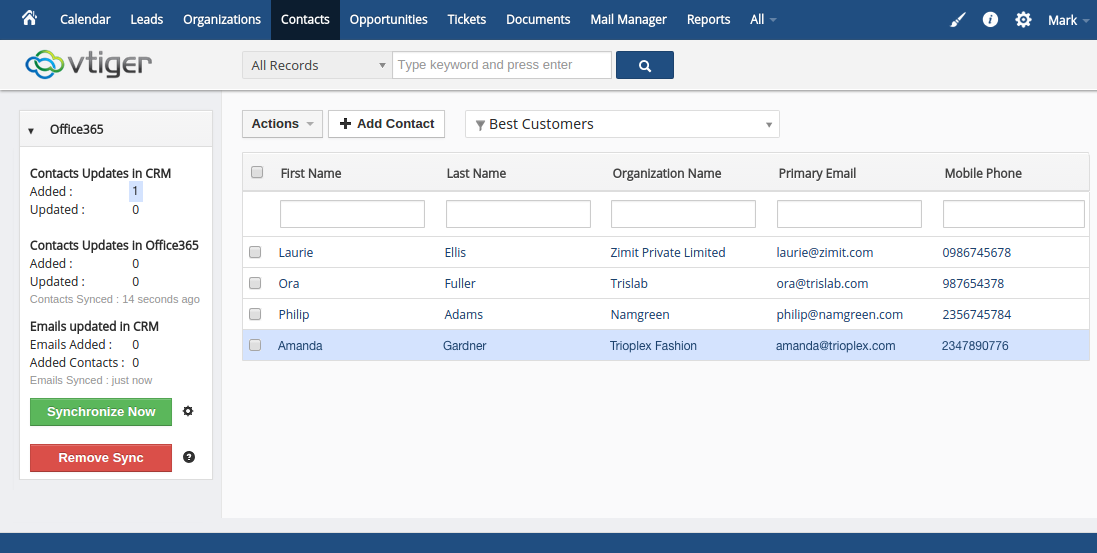Image resolution: width=1097 pixels, height=553 pixels.
Task: Sort by the Mobile Phone column header
Action: point(983,174)
